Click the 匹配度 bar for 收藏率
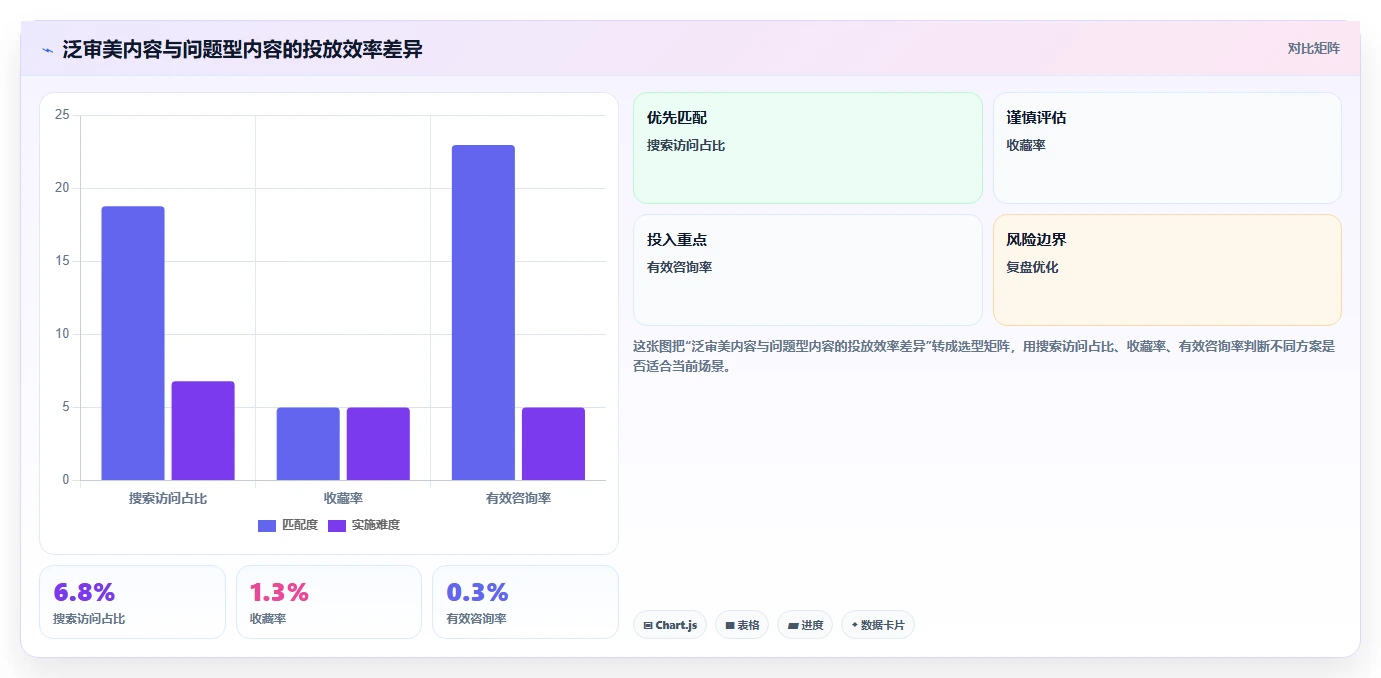Viewport: 1381px width, 678px height. pyautogui.click(x=308, y=443)
